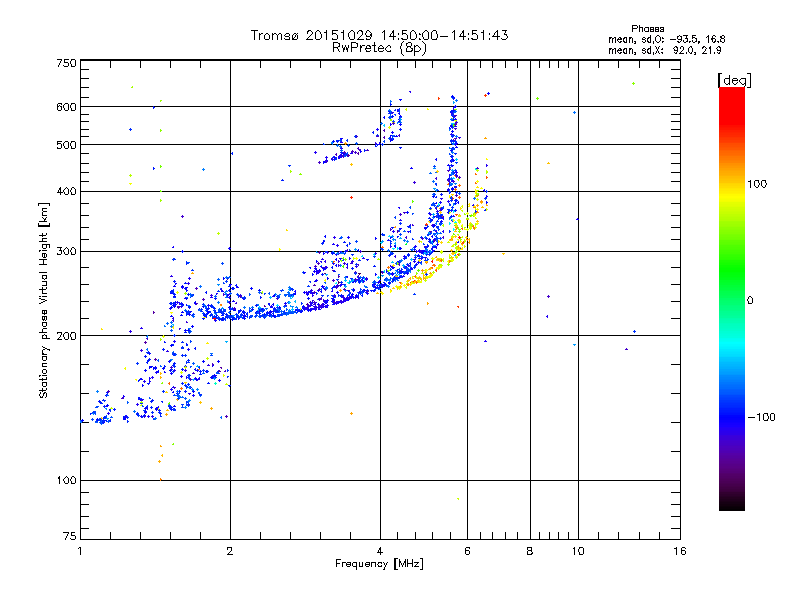The image size is (800, 600).
Task: Click the black bottom of the phase colorbar
Action: pyautogui.click(x=732, y=503)
